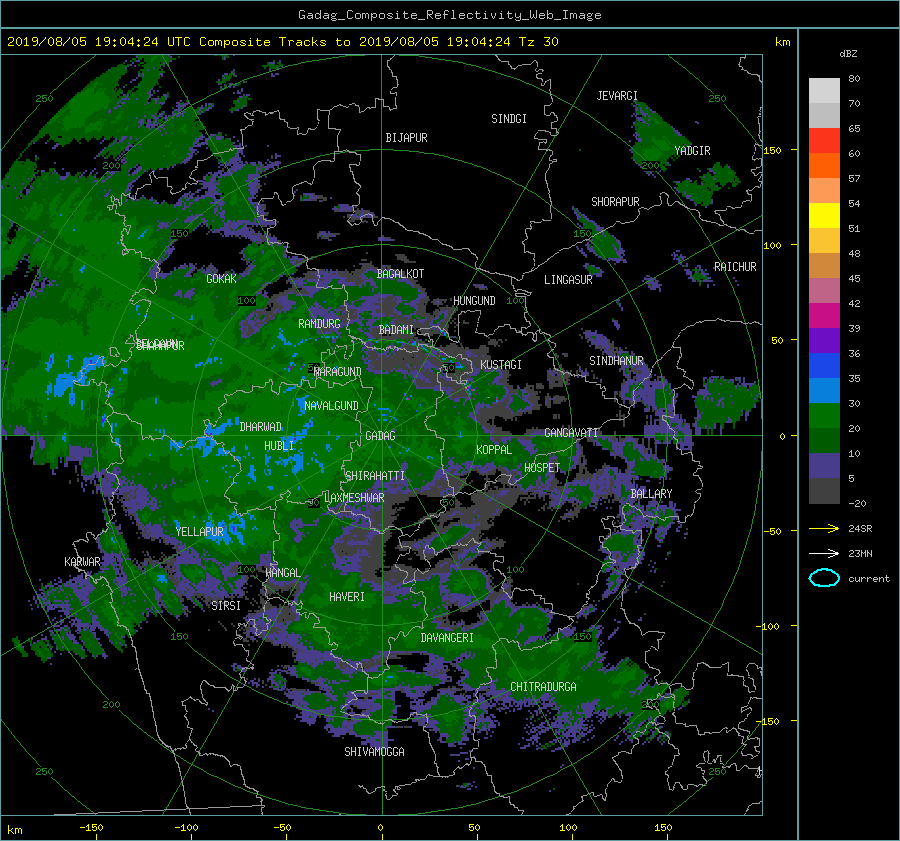Click the white 23MN track arrow
Viewport: 900px width, 841px height.
[x=824, y=554]
